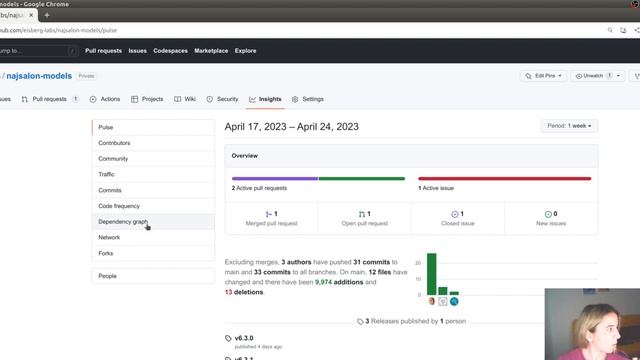This screenshot has height=360, width=640.
Task: Open a new Chrome tab
Action: click(47, 15)
